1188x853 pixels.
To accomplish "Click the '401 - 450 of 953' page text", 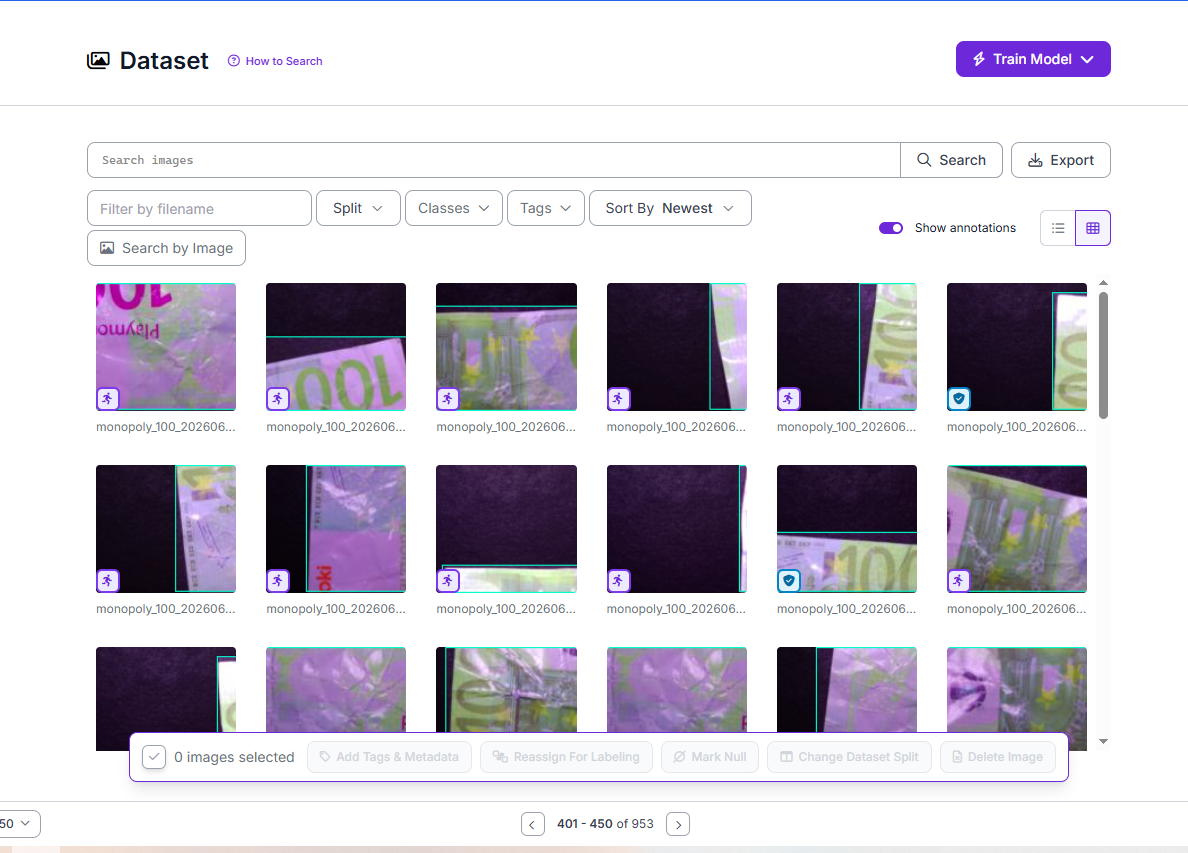I will click(605, 823).
